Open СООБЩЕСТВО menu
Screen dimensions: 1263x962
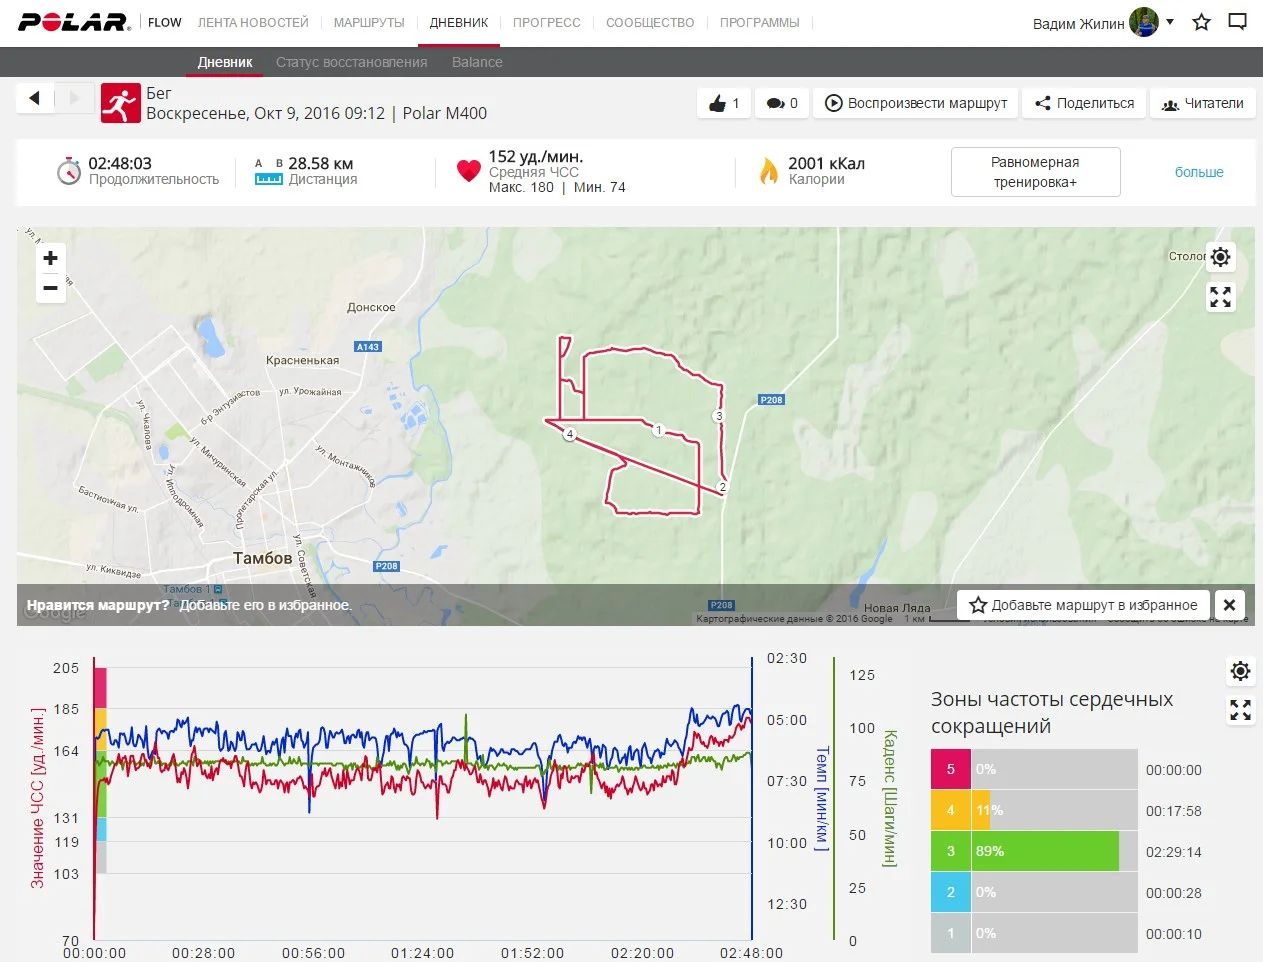click(x=650, y=22)
